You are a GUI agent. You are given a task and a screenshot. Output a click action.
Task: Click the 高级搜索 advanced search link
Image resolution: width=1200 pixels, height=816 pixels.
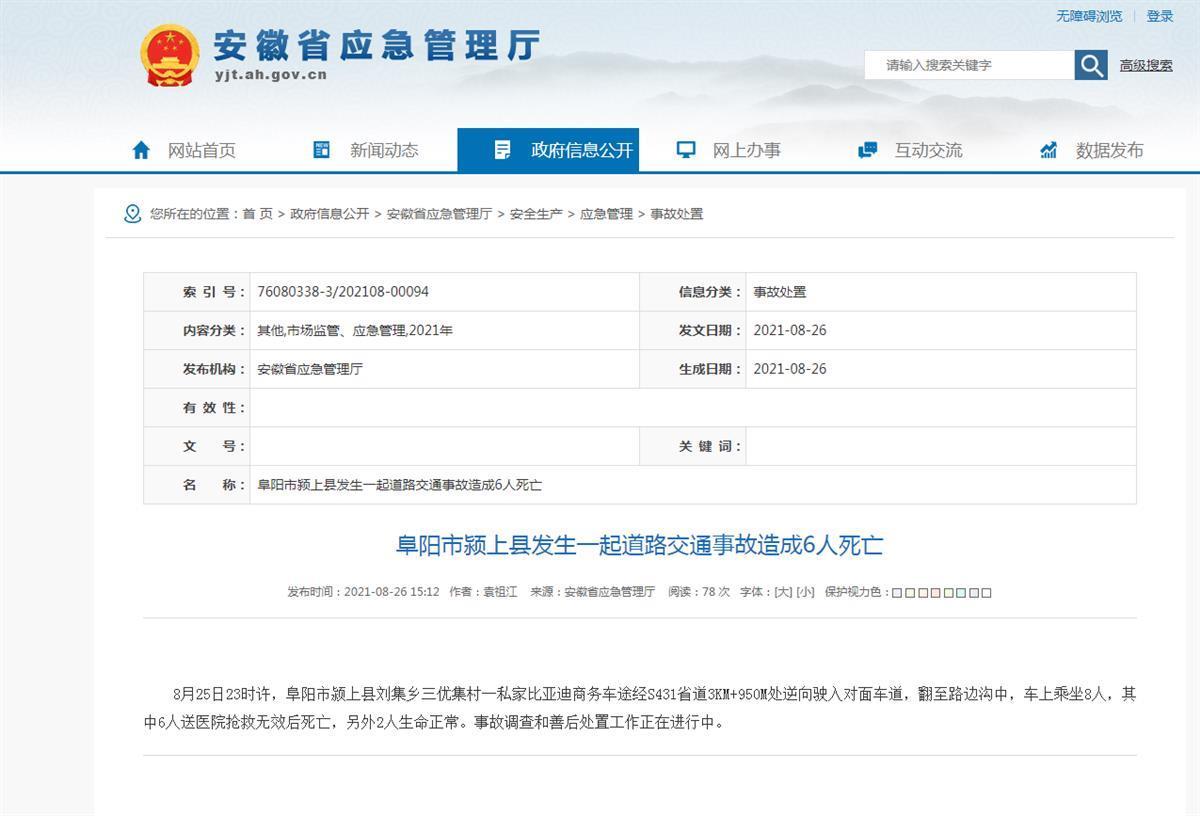coord(1146,65)
